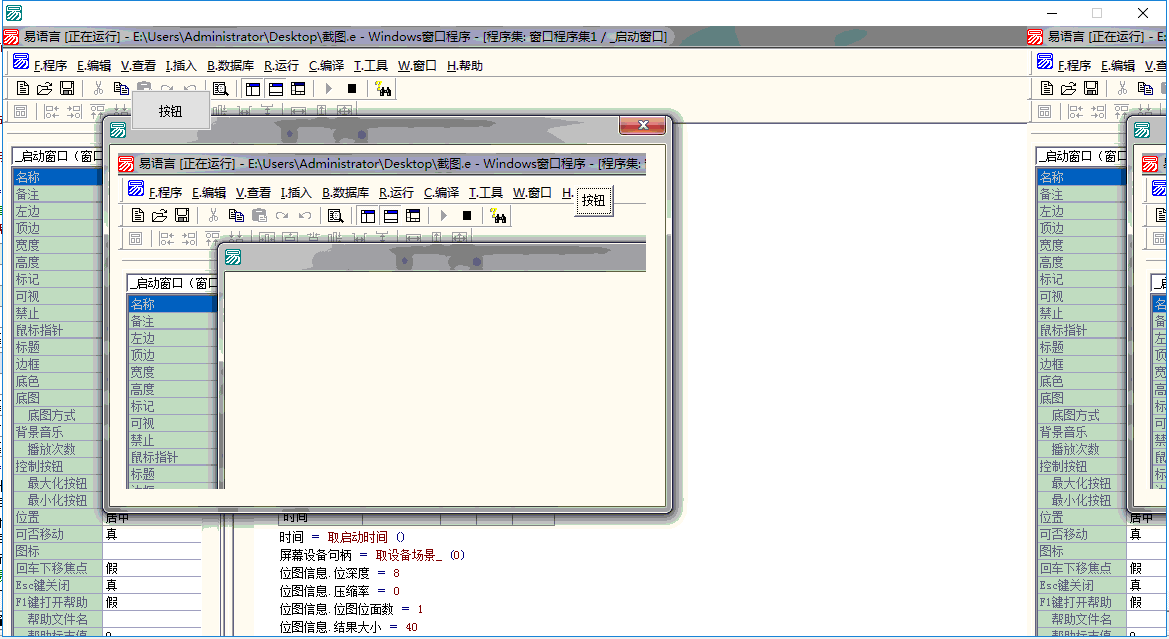Open the _启动窗口 combo box in the right IDE copy

click(x=1083, y=156)
